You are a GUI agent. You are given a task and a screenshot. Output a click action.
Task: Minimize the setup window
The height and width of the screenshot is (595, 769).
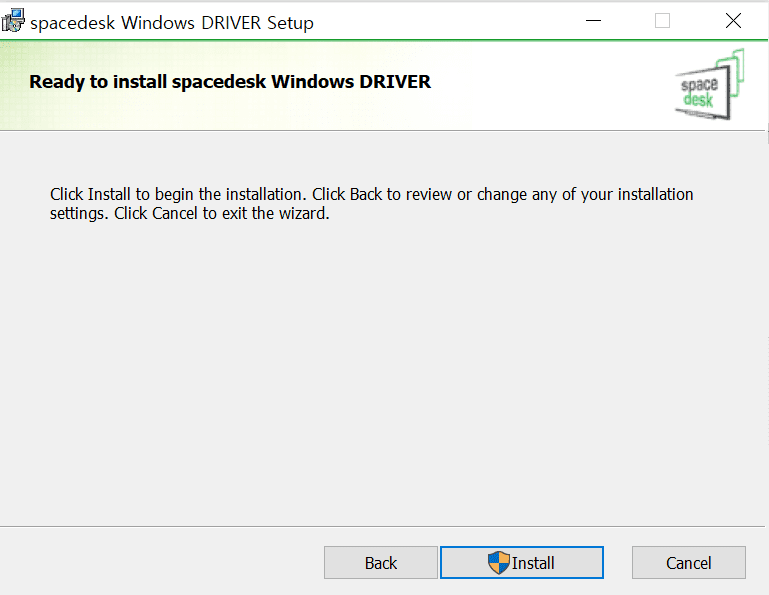coord(593,21)
